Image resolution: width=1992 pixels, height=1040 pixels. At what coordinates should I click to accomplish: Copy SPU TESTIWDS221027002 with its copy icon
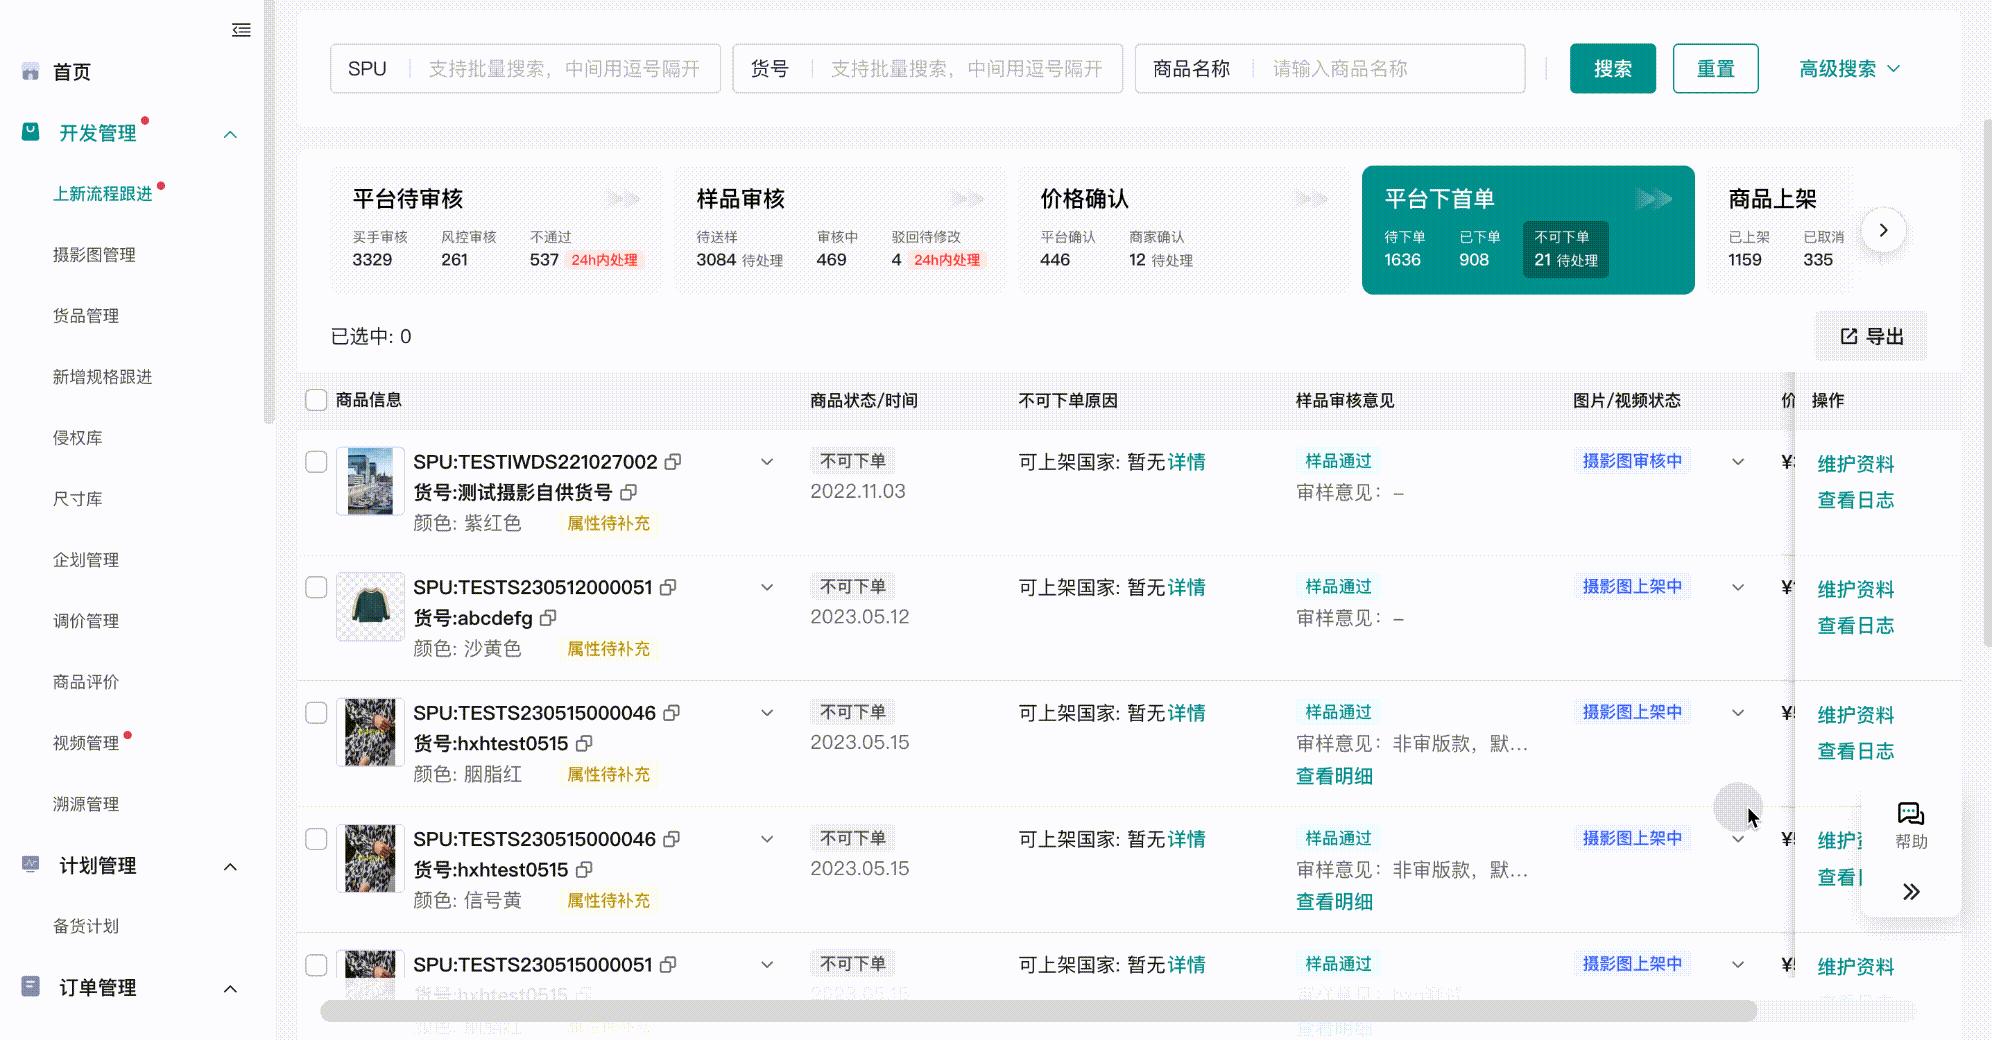tap(673, 462)
